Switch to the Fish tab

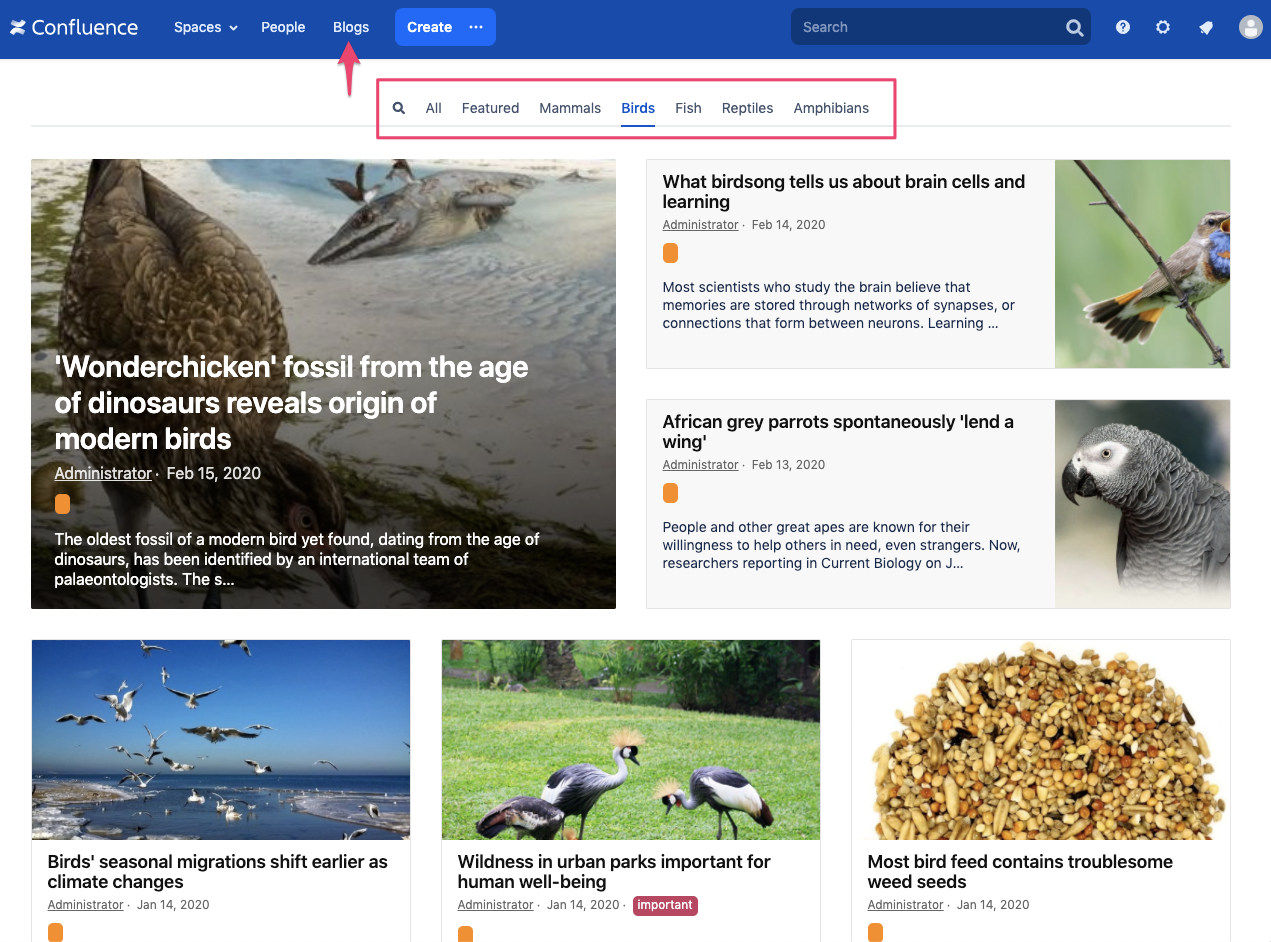688,108
